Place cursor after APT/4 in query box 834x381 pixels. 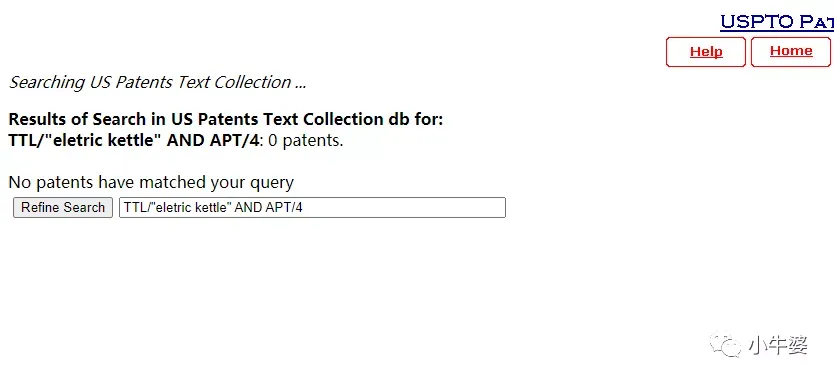[303, 208]
